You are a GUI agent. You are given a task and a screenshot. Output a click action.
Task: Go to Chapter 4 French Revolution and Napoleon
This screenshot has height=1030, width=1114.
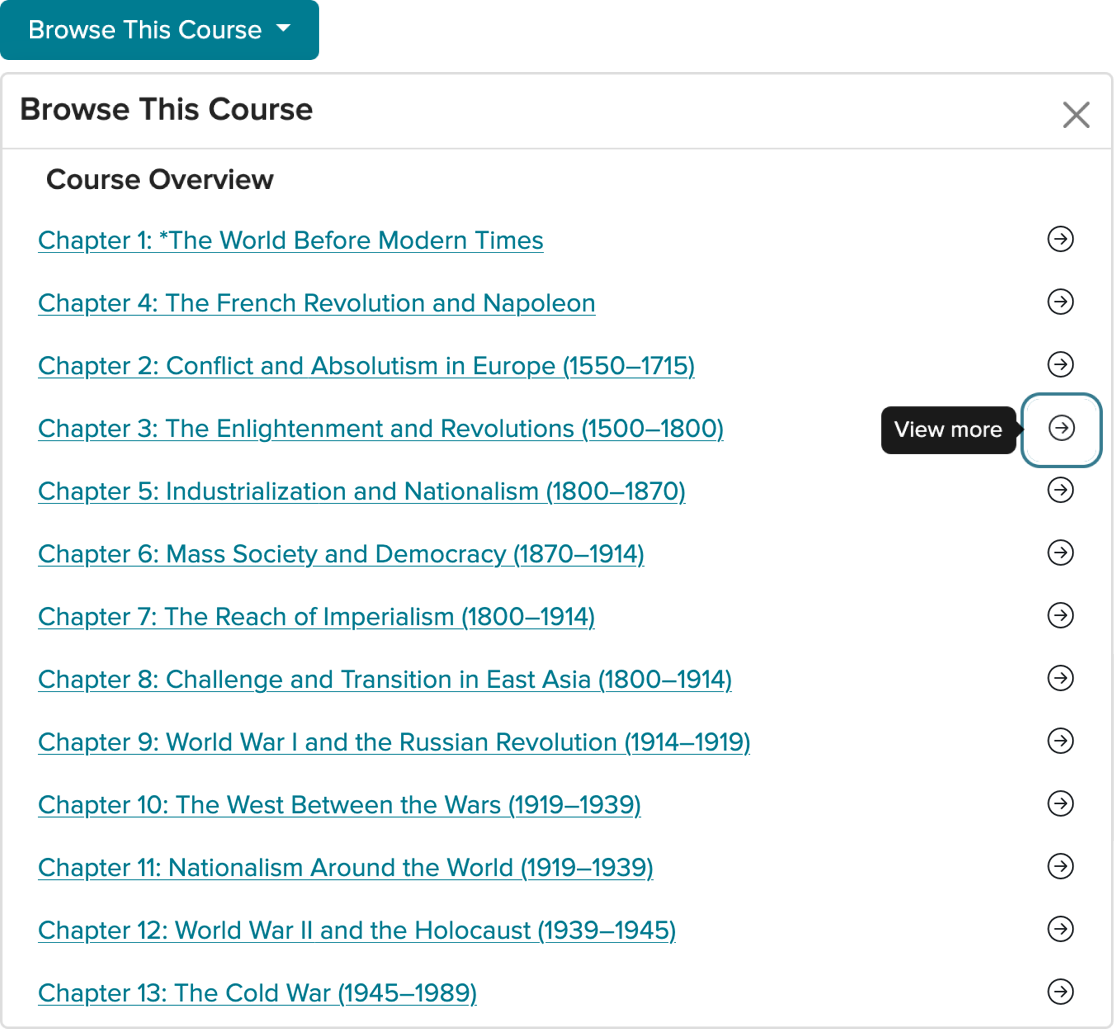point(316,304)
